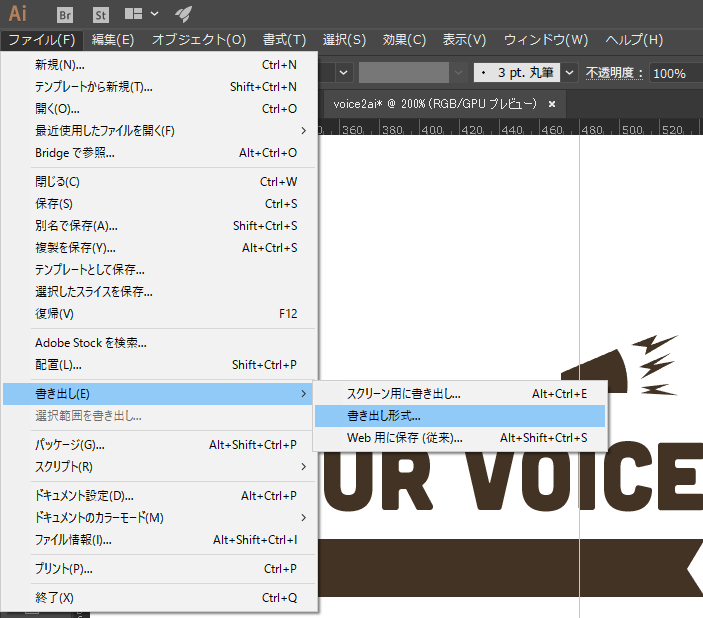This screenshot has width=703, height=618.
Task: Open the arrange documents layout icon
Action: (x=133, y=13)
